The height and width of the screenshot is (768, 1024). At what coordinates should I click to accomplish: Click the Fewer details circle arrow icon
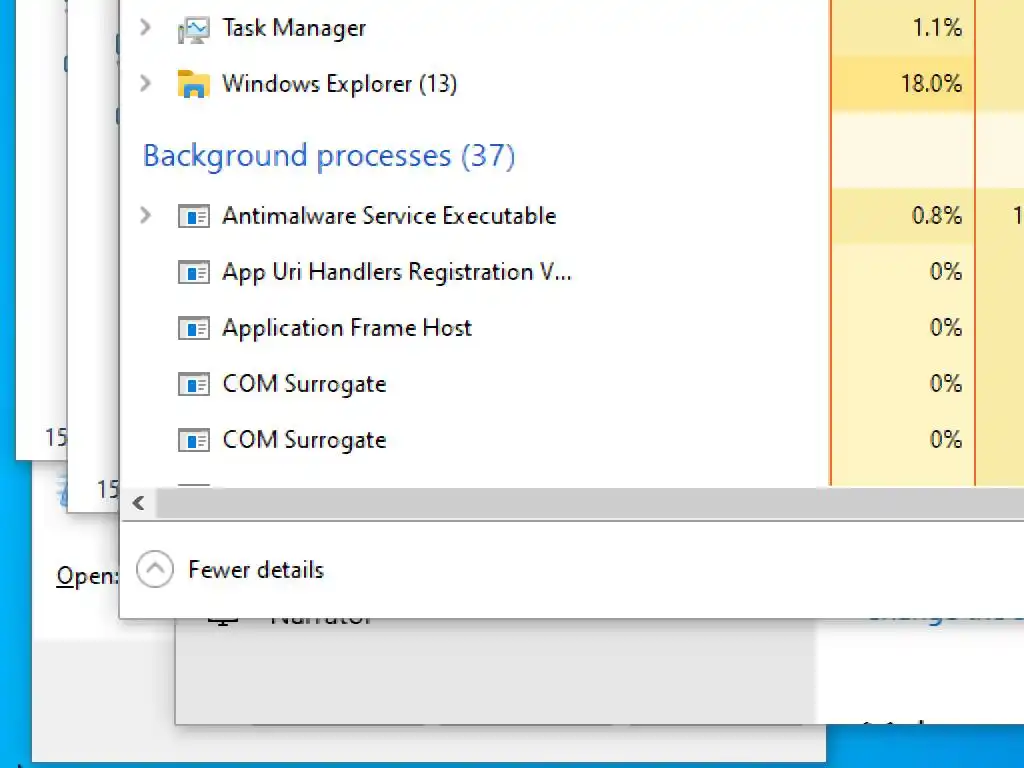pos(154,570)
